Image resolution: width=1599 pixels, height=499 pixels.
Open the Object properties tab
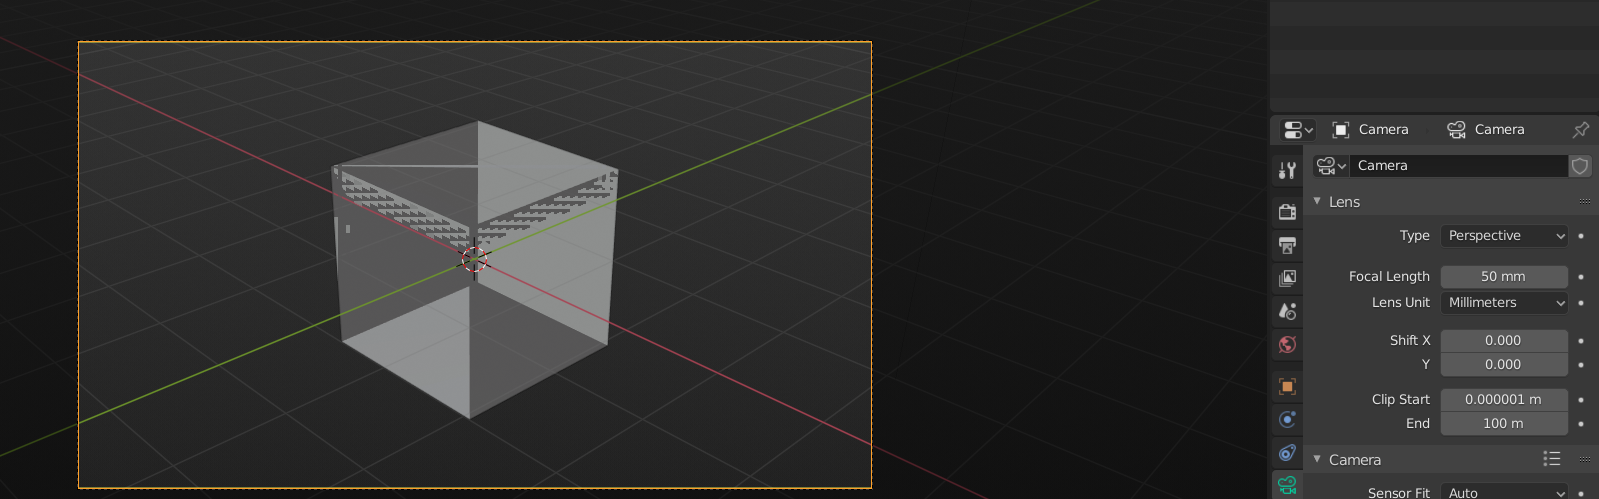pos(1287,386)
